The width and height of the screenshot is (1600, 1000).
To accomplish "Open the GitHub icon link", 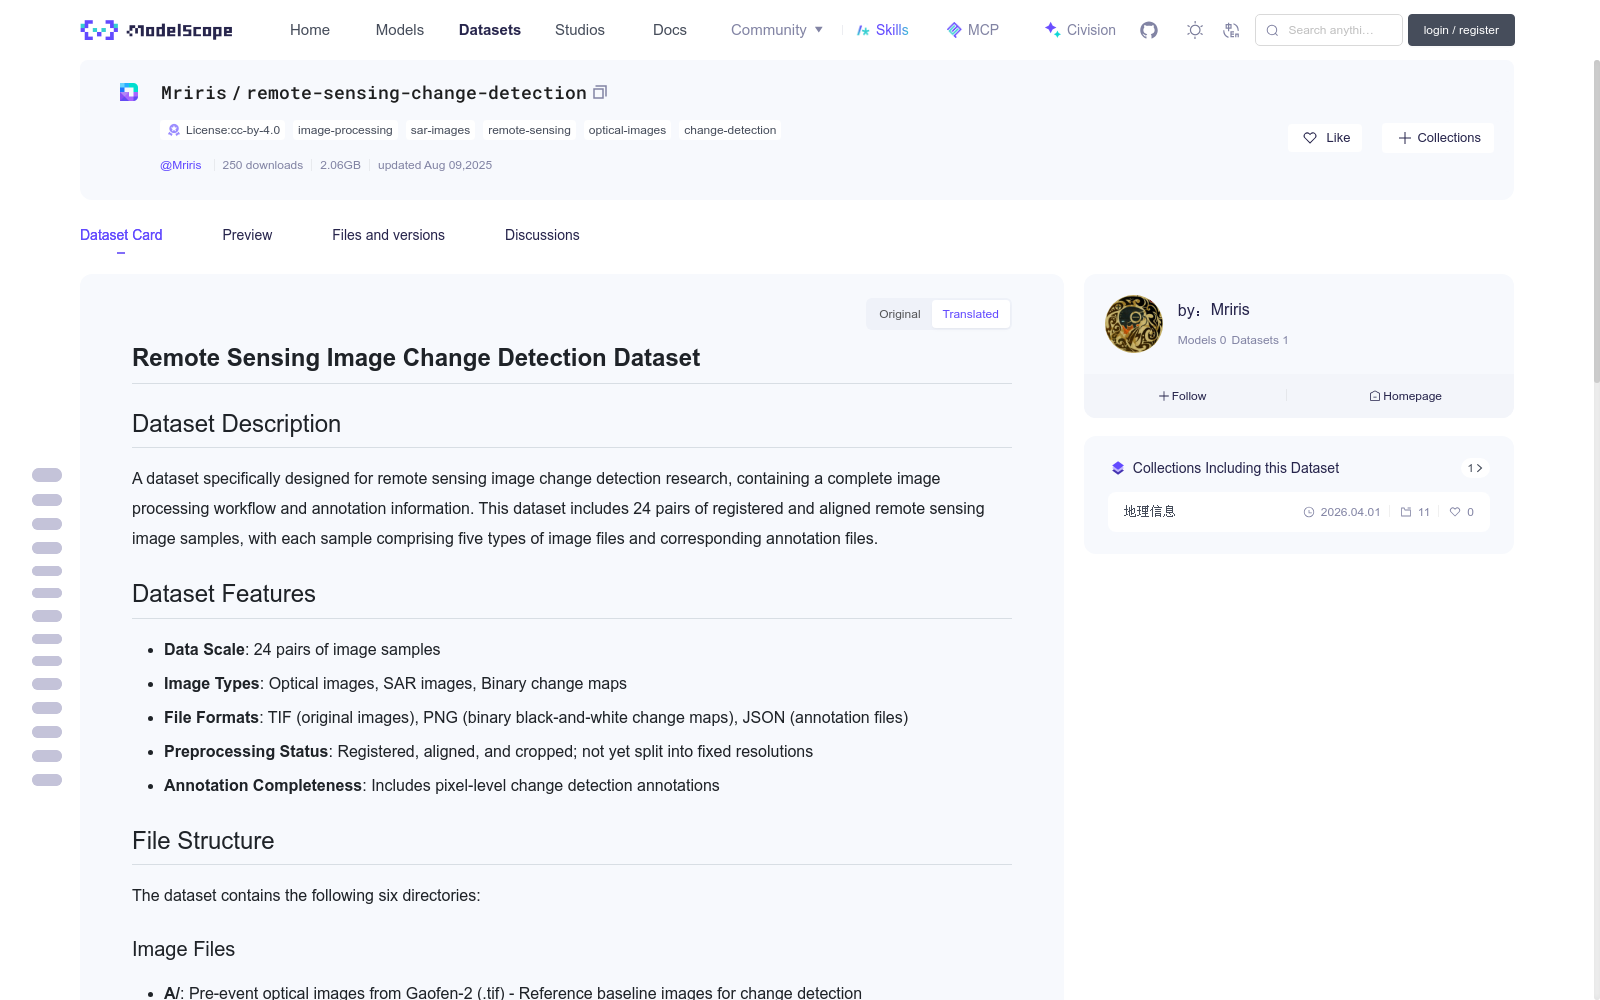I will pyautogui.click(x=1149, y=30).
